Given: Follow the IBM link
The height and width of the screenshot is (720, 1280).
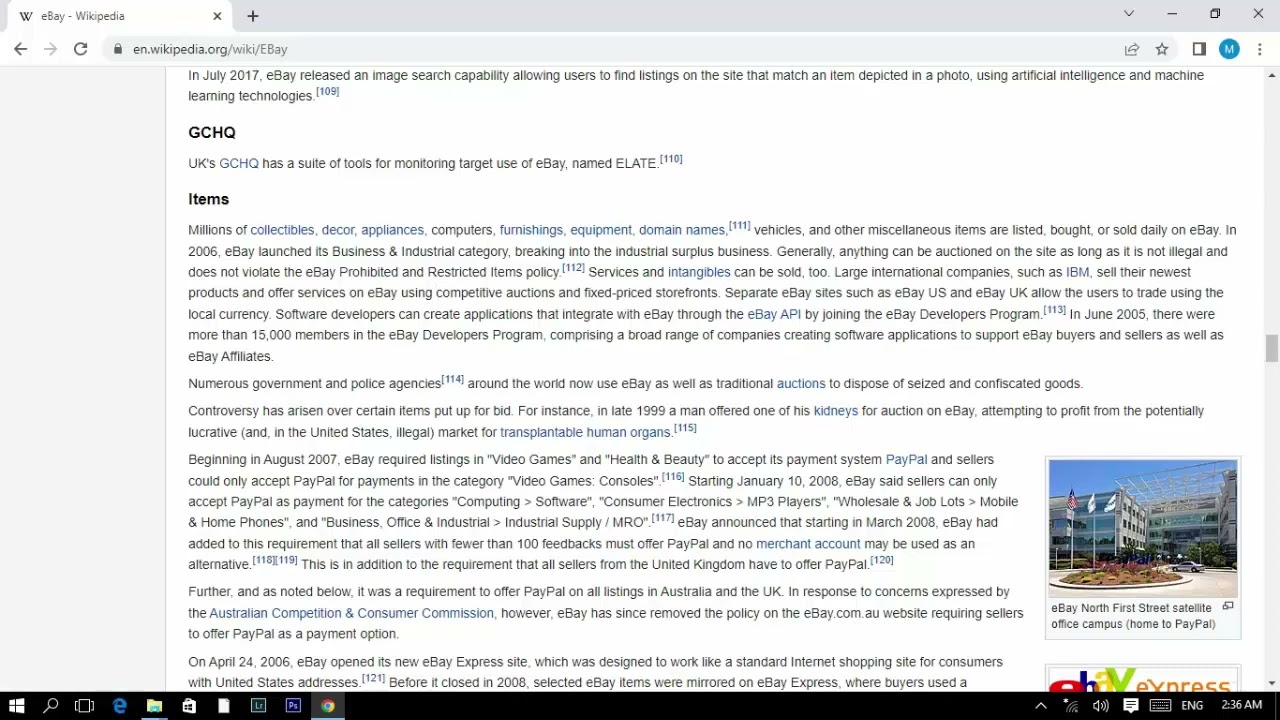Looking at the screenshot, I should (1077, 272).
